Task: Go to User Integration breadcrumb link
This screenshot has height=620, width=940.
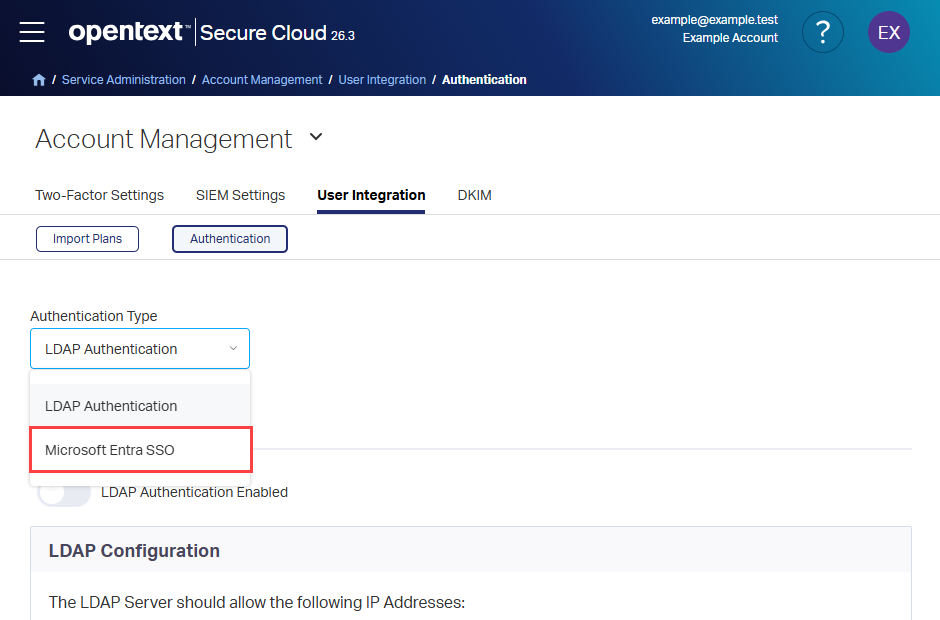Action: [x=382, y=80]
